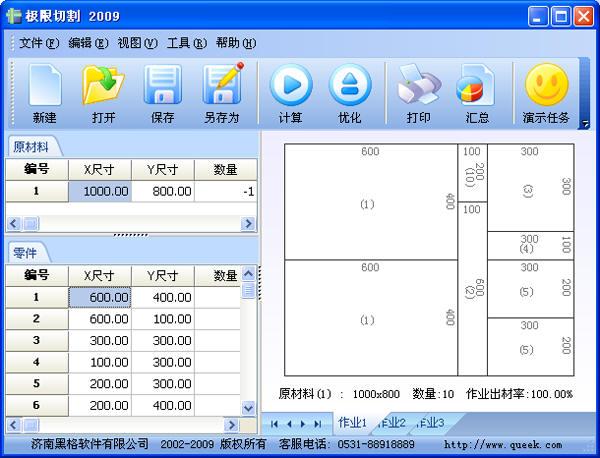Click parts table 编号 column header

coord(37,275)
